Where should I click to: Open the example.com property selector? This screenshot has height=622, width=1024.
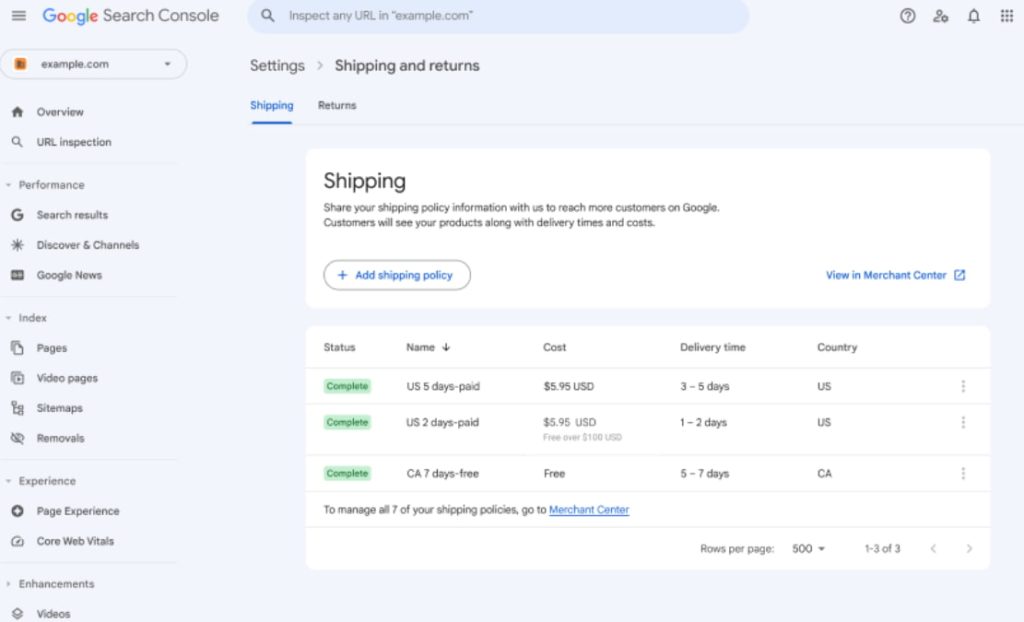coord(93,64)
